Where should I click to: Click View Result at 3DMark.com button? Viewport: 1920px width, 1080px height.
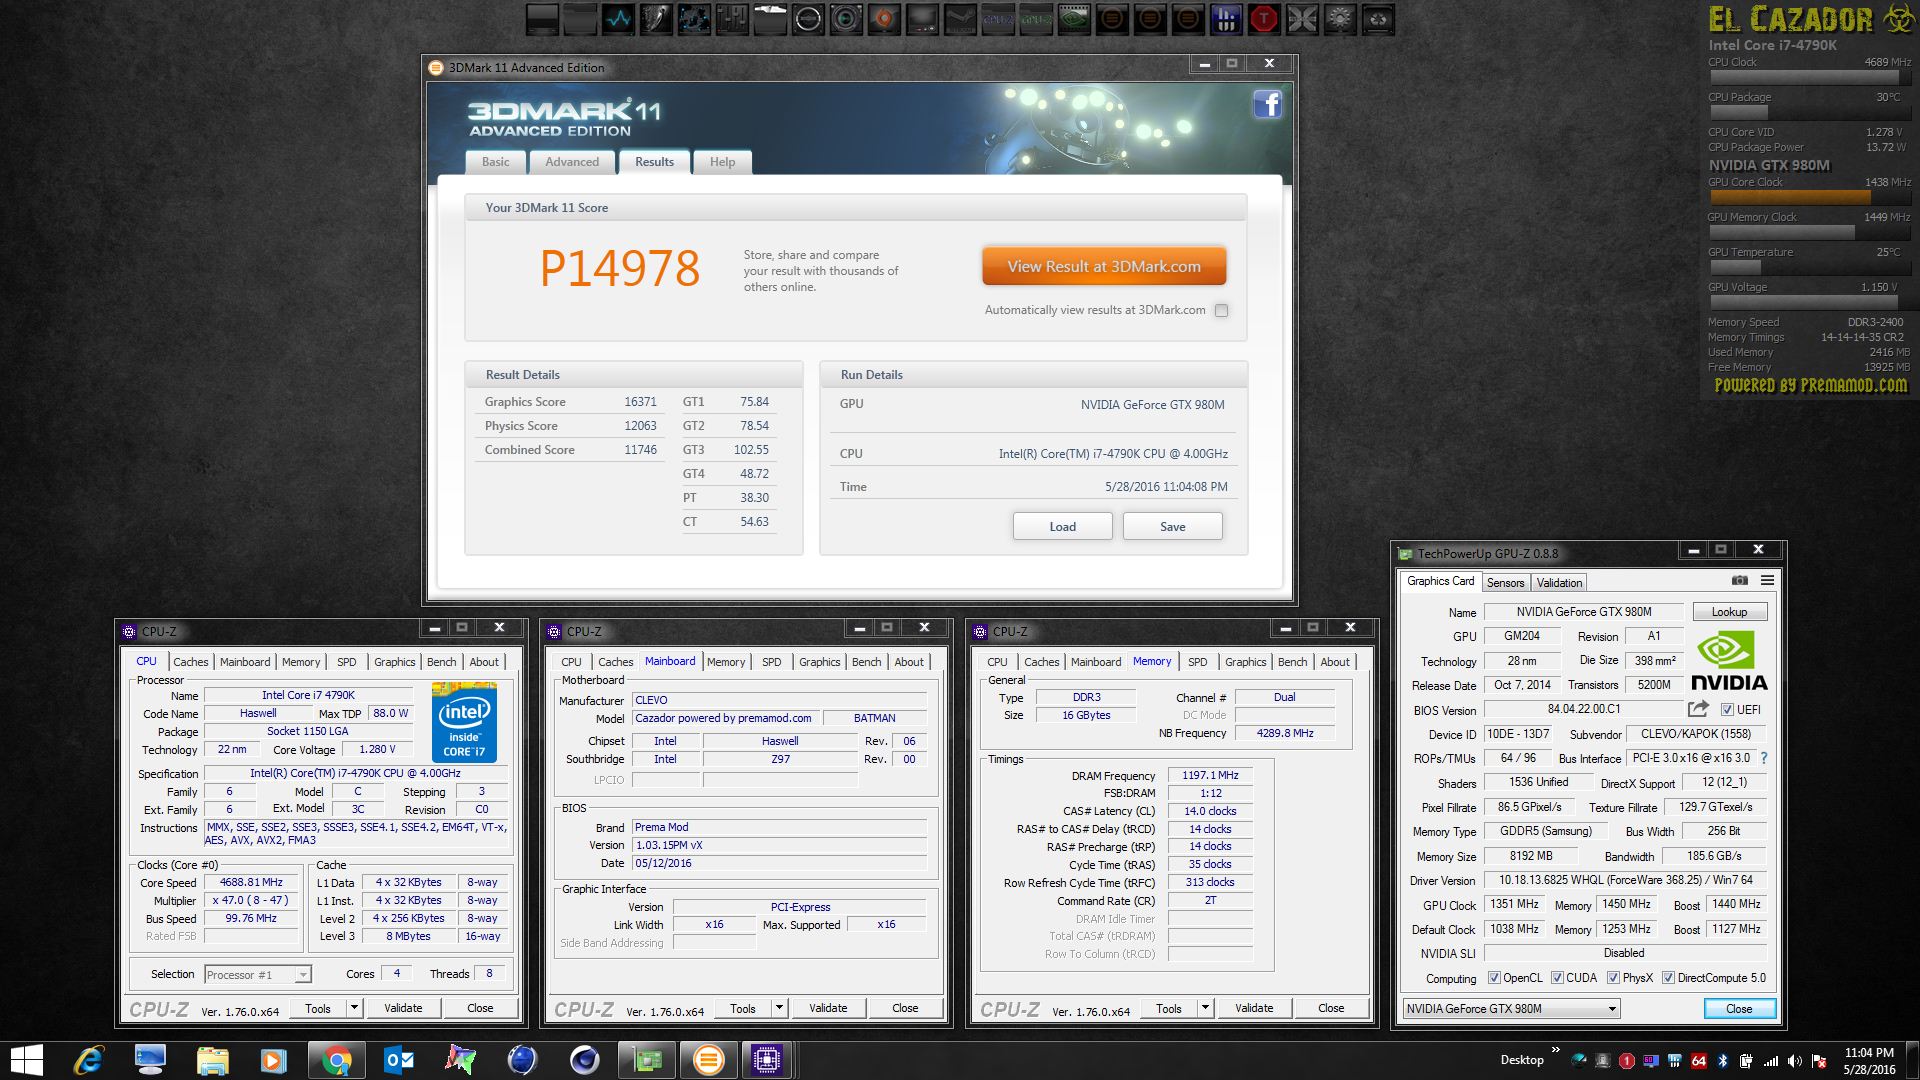pos(1103,267)
